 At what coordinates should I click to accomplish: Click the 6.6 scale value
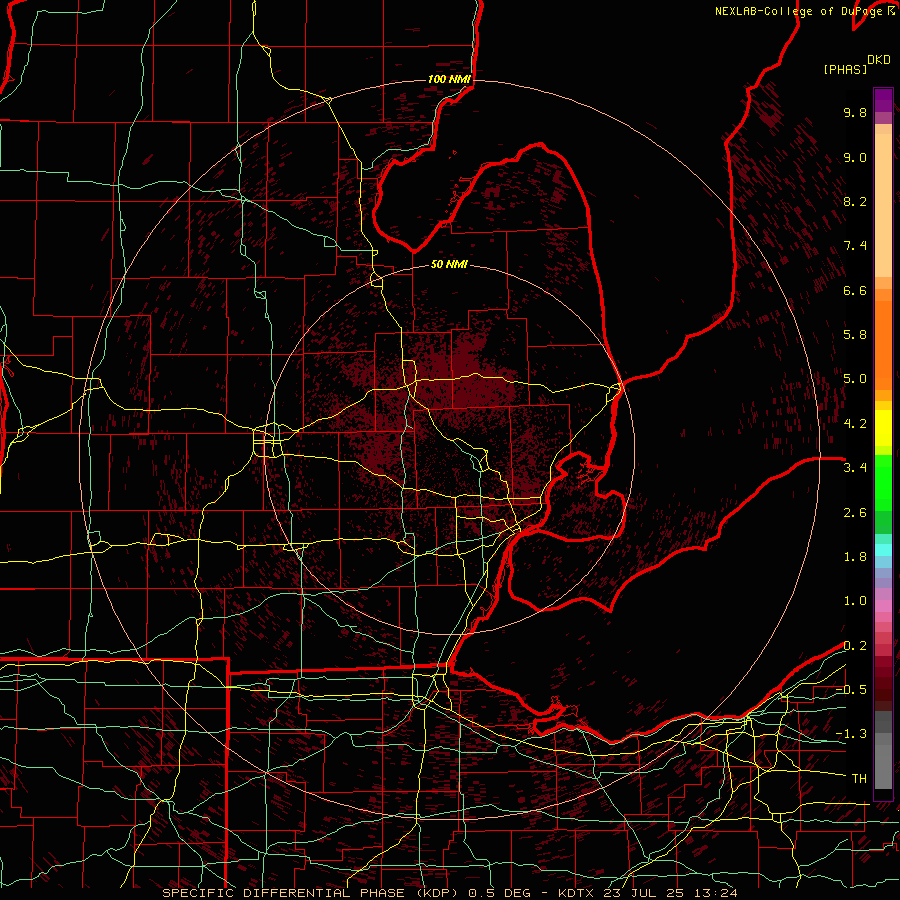tap(855, 291)
